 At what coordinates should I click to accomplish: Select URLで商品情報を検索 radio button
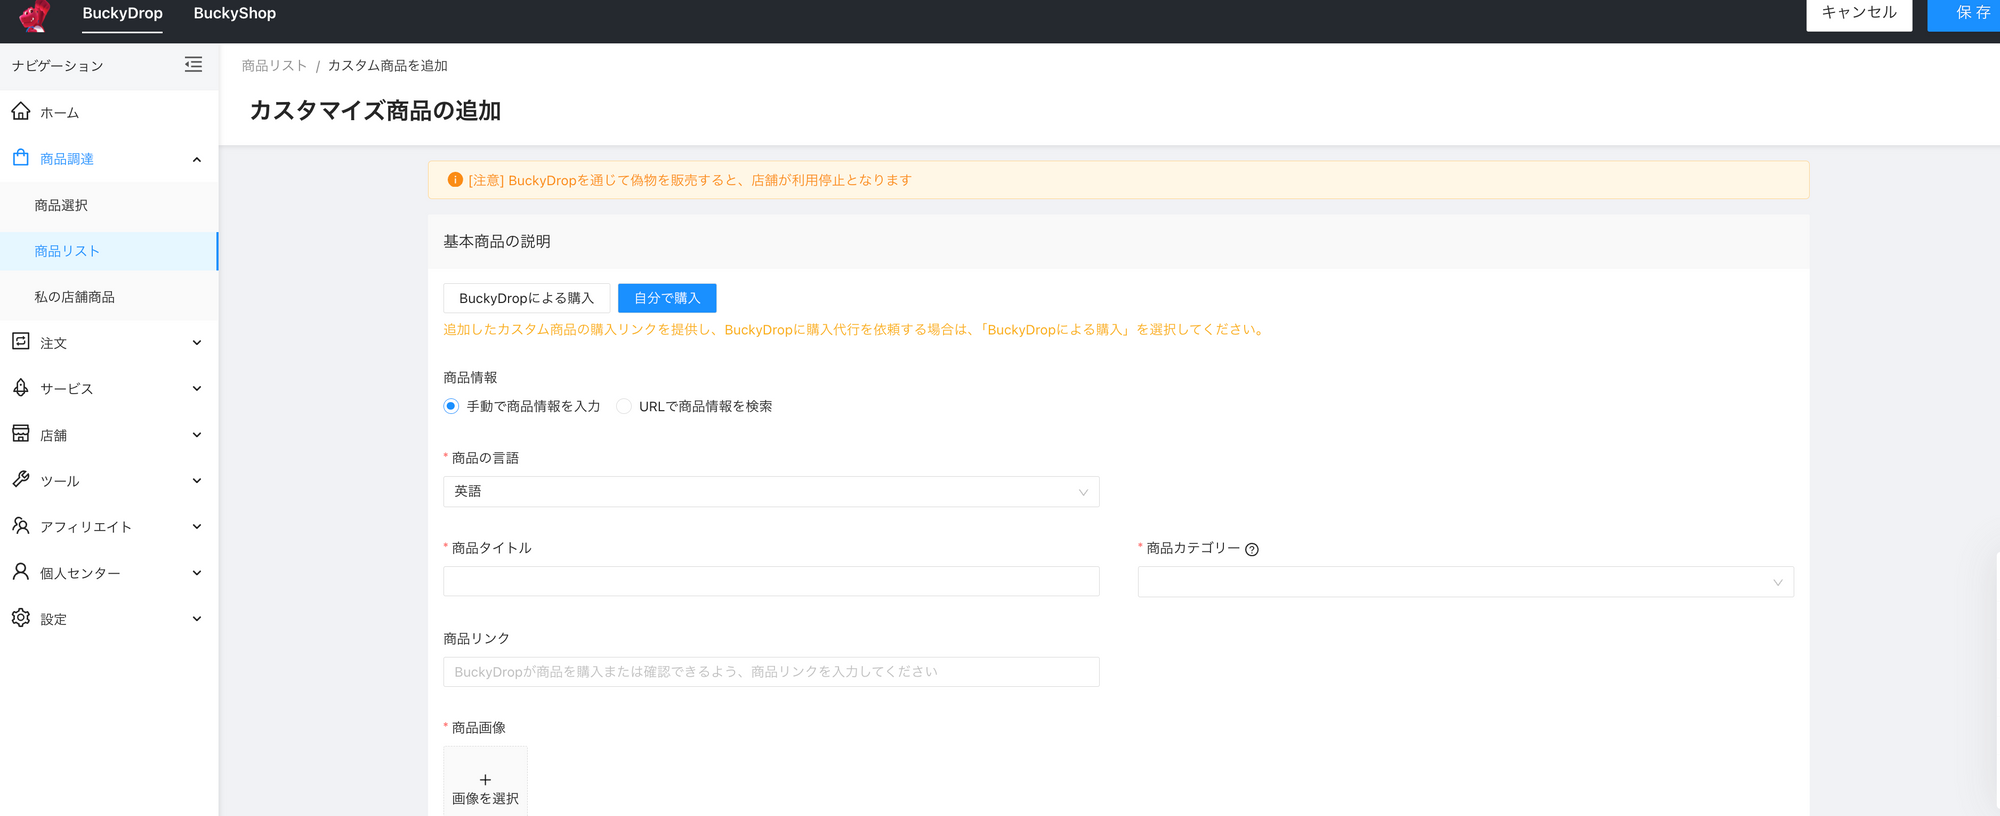click(624, 406)
